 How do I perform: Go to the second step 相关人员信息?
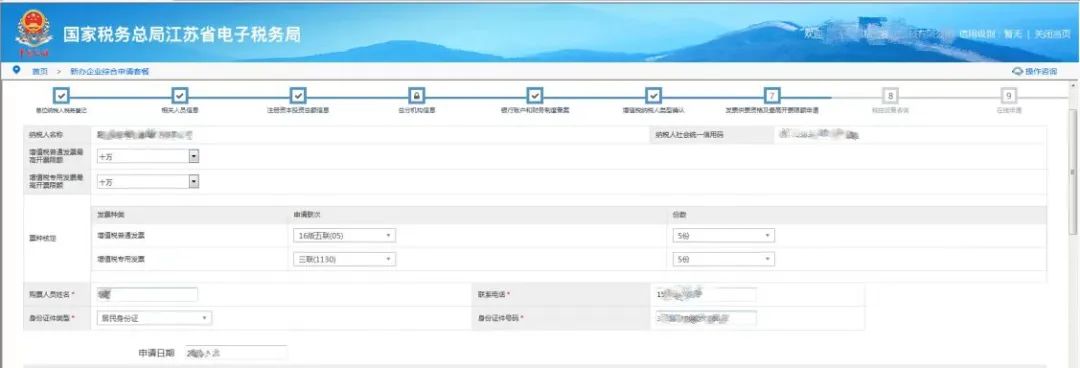point(180,96)
